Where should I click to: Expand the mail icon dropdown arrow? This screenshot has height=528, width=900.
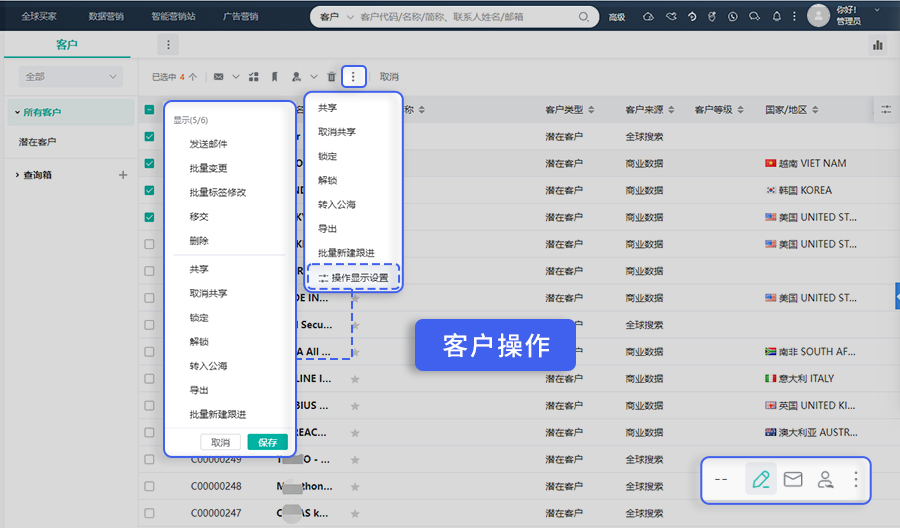(x=235, y=77)
